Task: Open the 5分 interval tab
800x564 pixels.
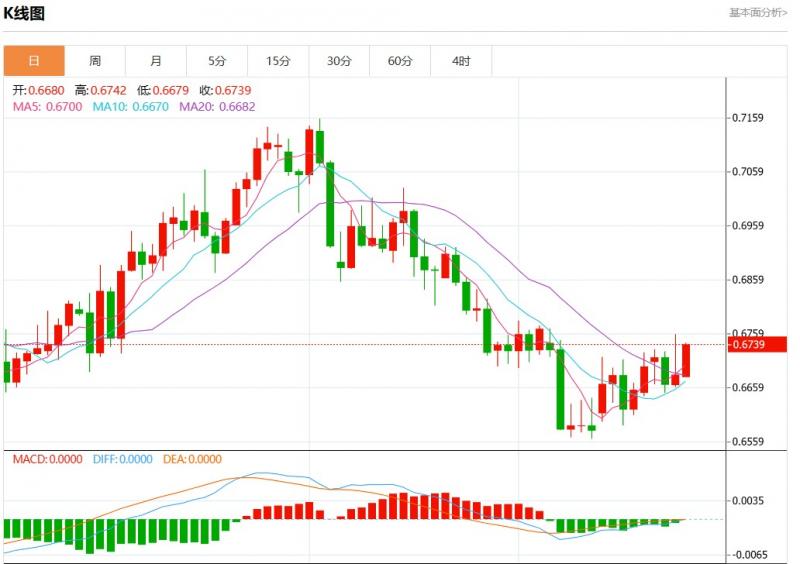Action: [x=217, y=61]
